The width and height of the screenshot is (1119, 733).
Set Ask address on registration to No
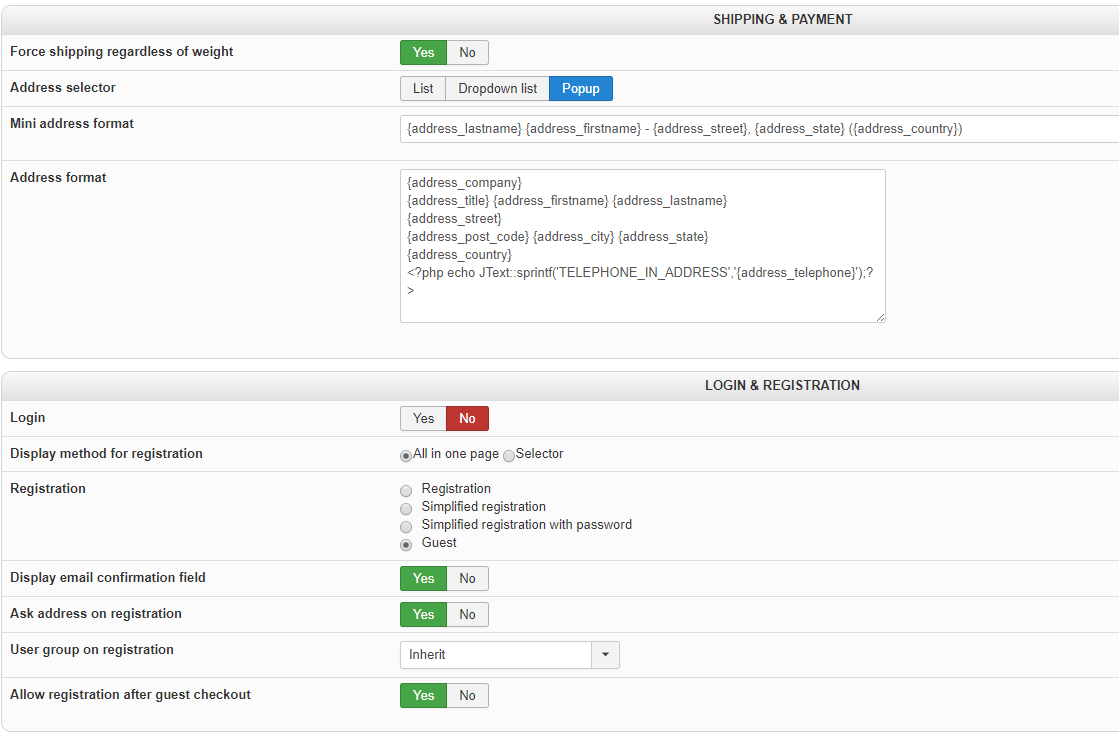(x=467, y=615)
